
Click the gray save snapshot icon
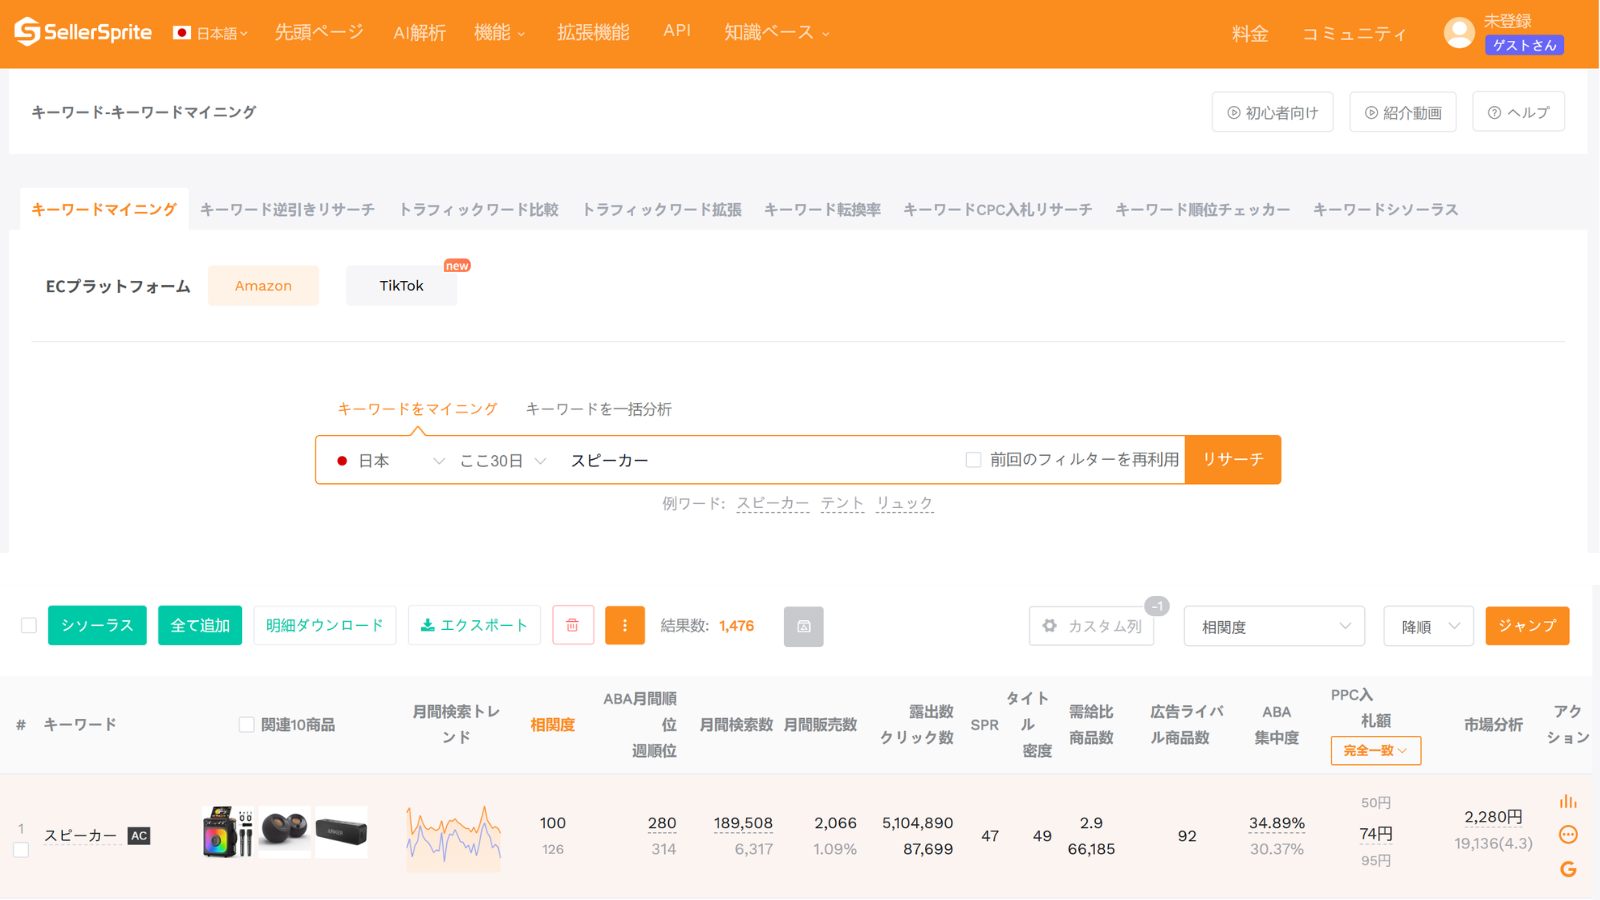click(804, 626)
